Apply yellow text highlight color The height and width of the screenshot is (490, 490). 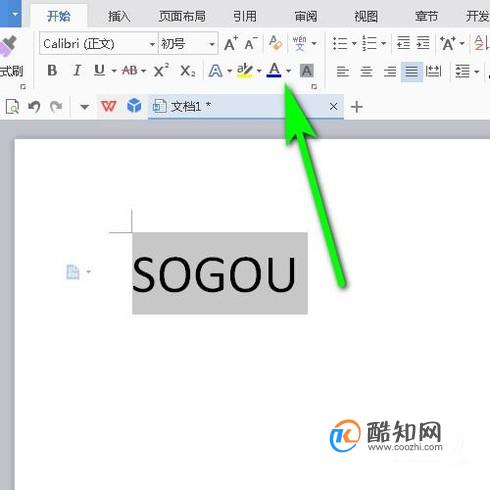pos(244,71)
